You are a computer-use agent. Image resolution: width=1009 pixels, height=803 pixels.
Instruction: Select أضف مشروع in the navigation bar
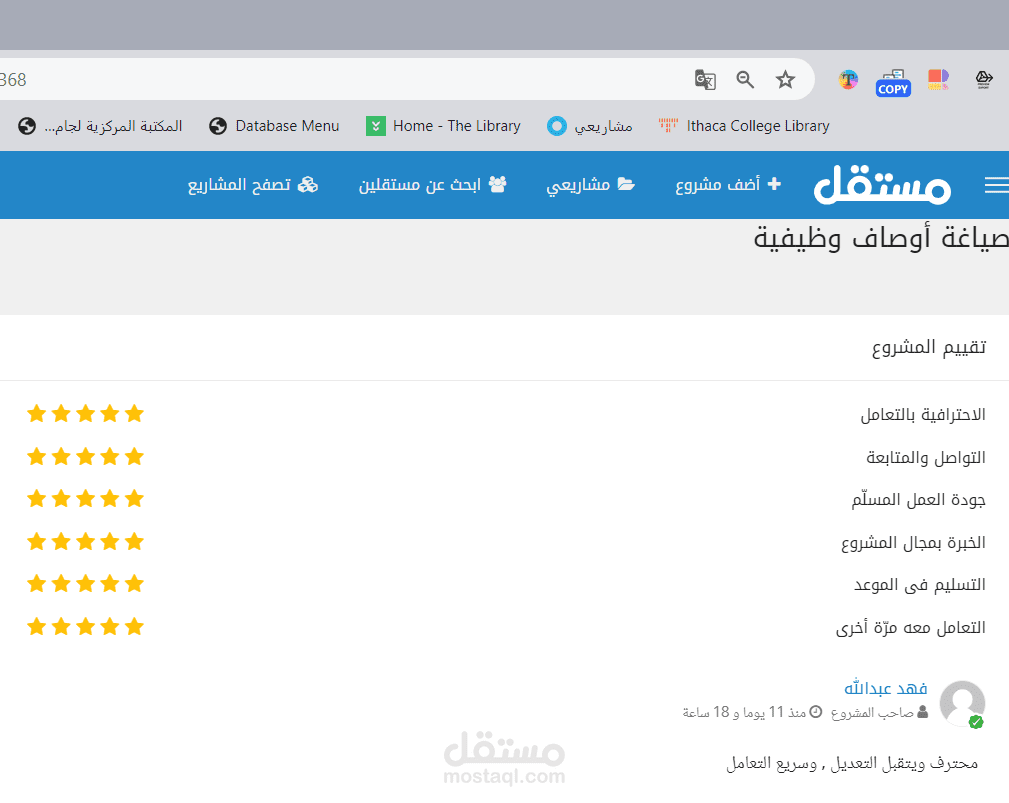pos(728,185)
